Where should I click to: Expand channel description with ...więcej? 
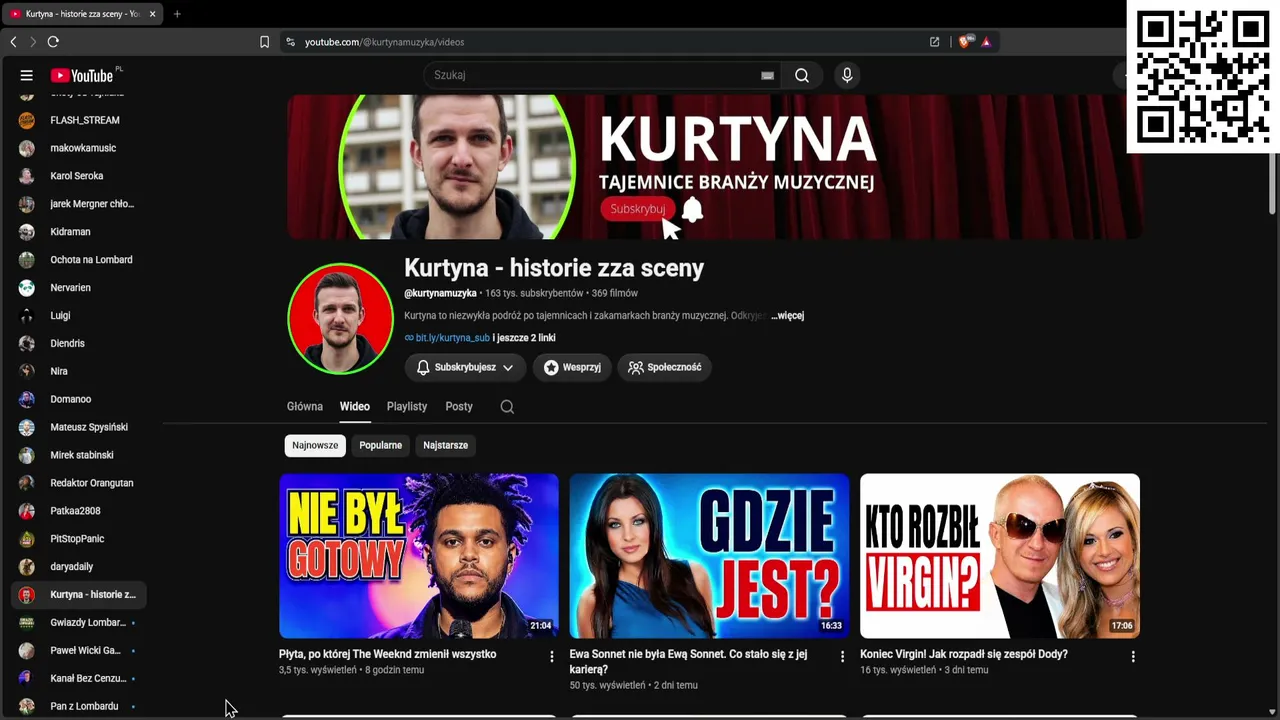point(788,316)
